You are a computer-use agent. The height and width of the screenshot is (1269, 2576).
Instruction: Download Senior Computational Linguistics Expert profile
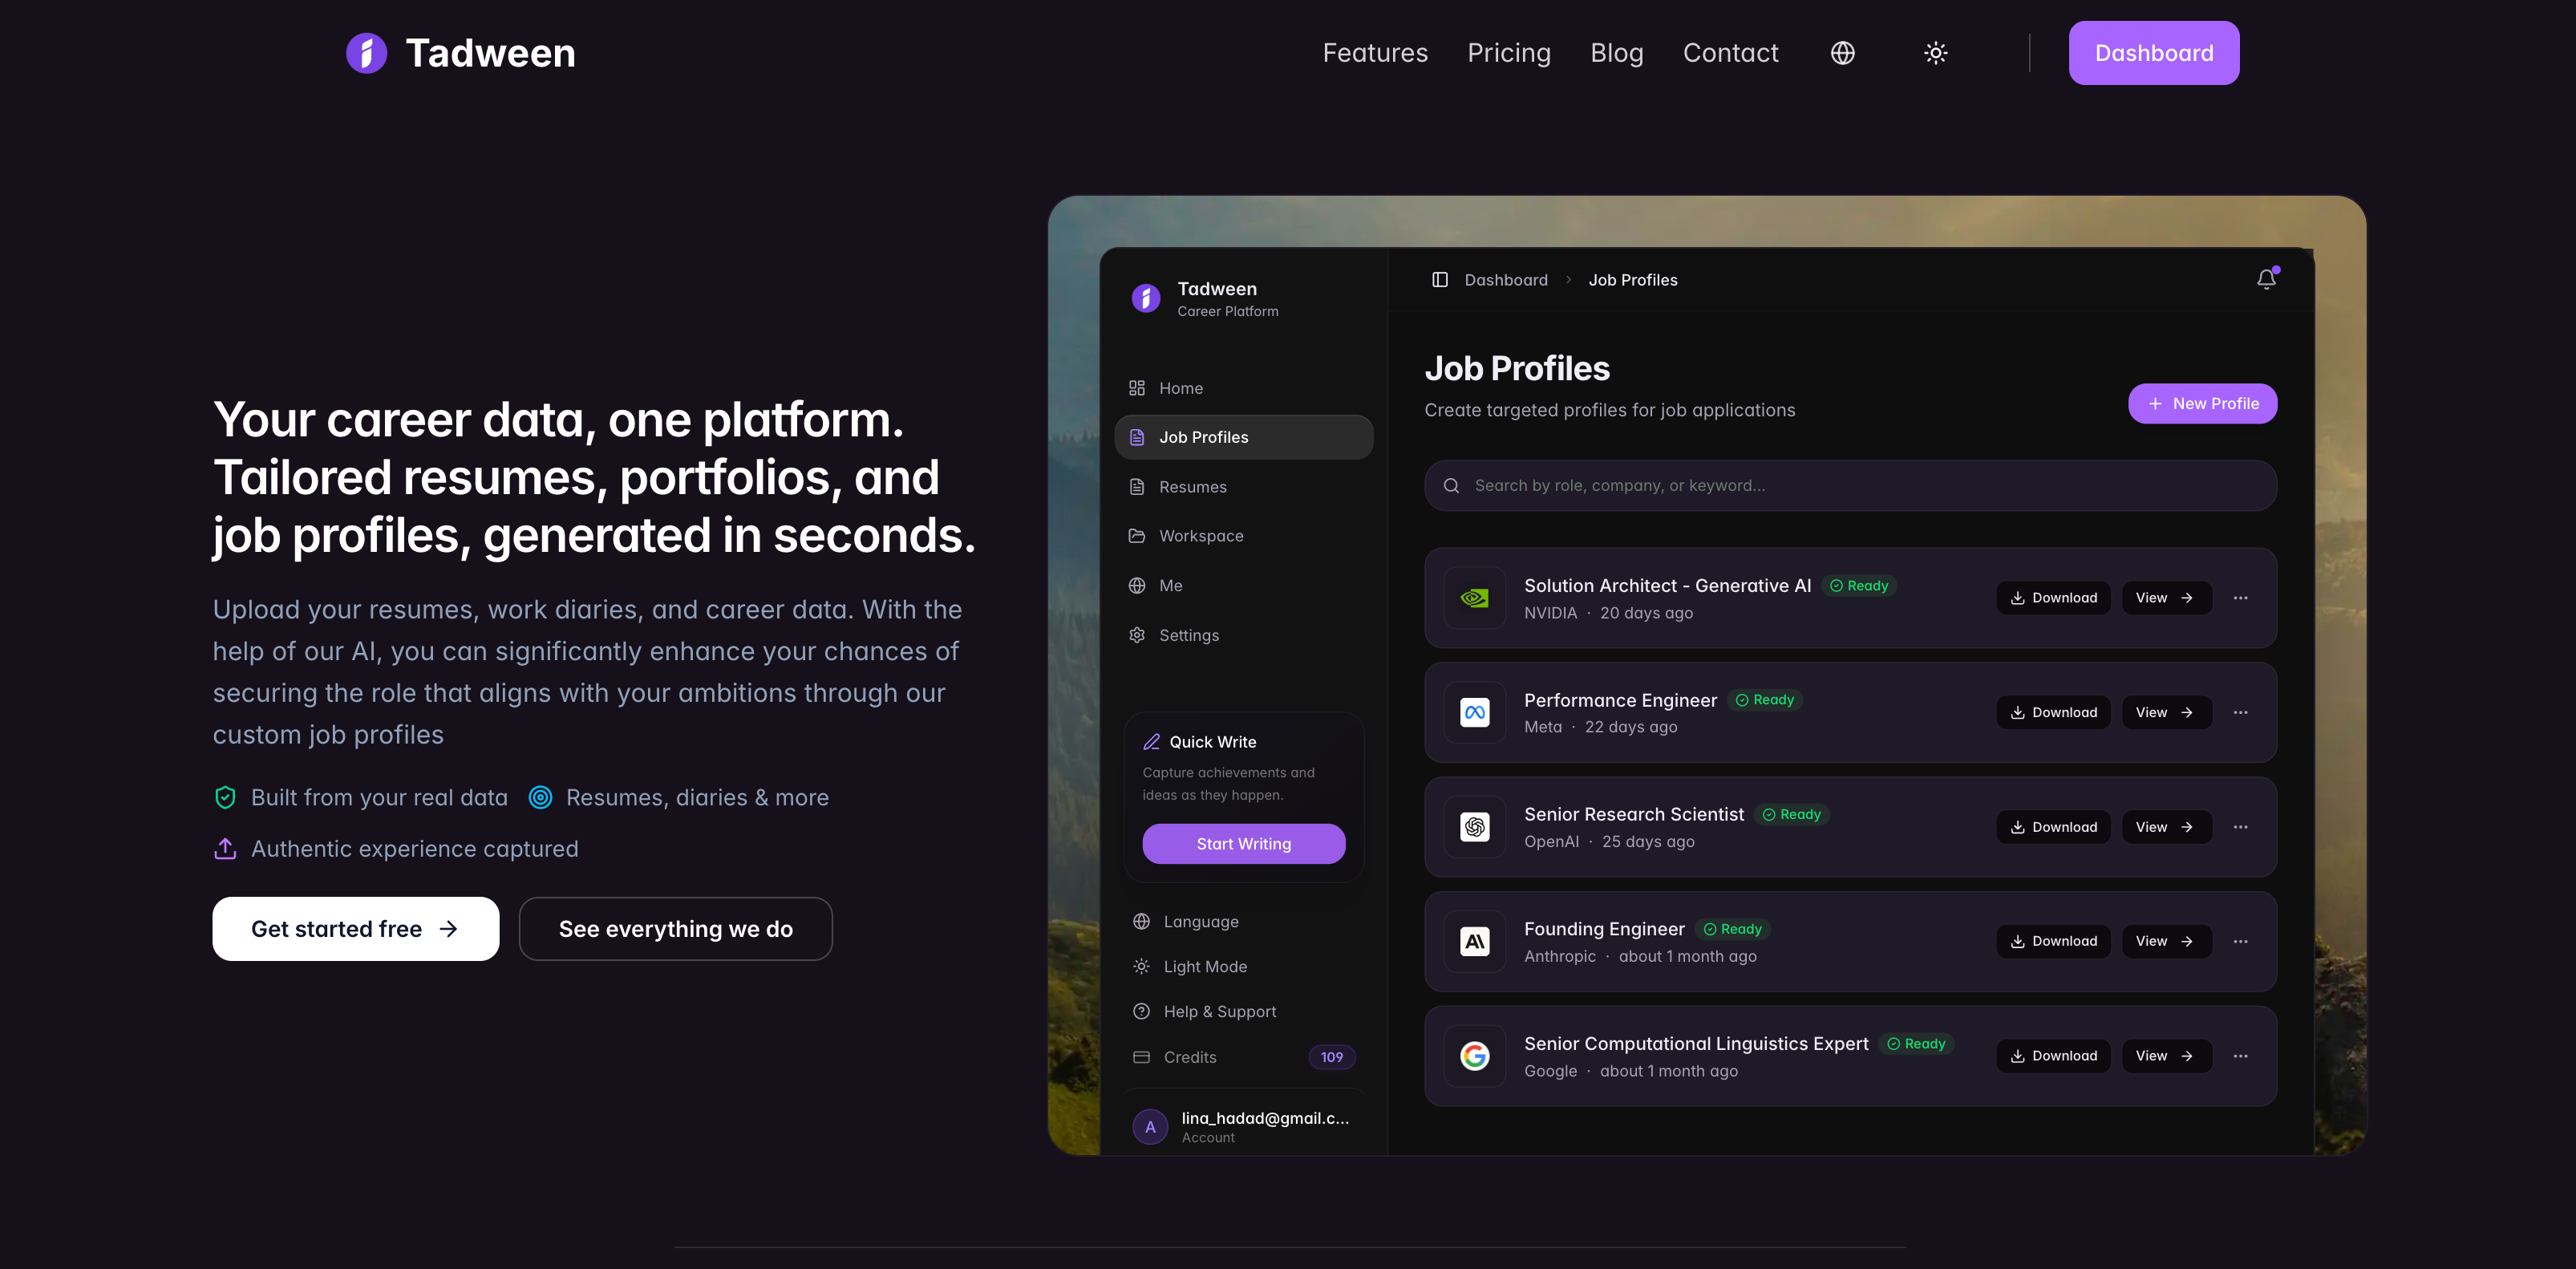pyautogui.click(x=2053, y=1056)
